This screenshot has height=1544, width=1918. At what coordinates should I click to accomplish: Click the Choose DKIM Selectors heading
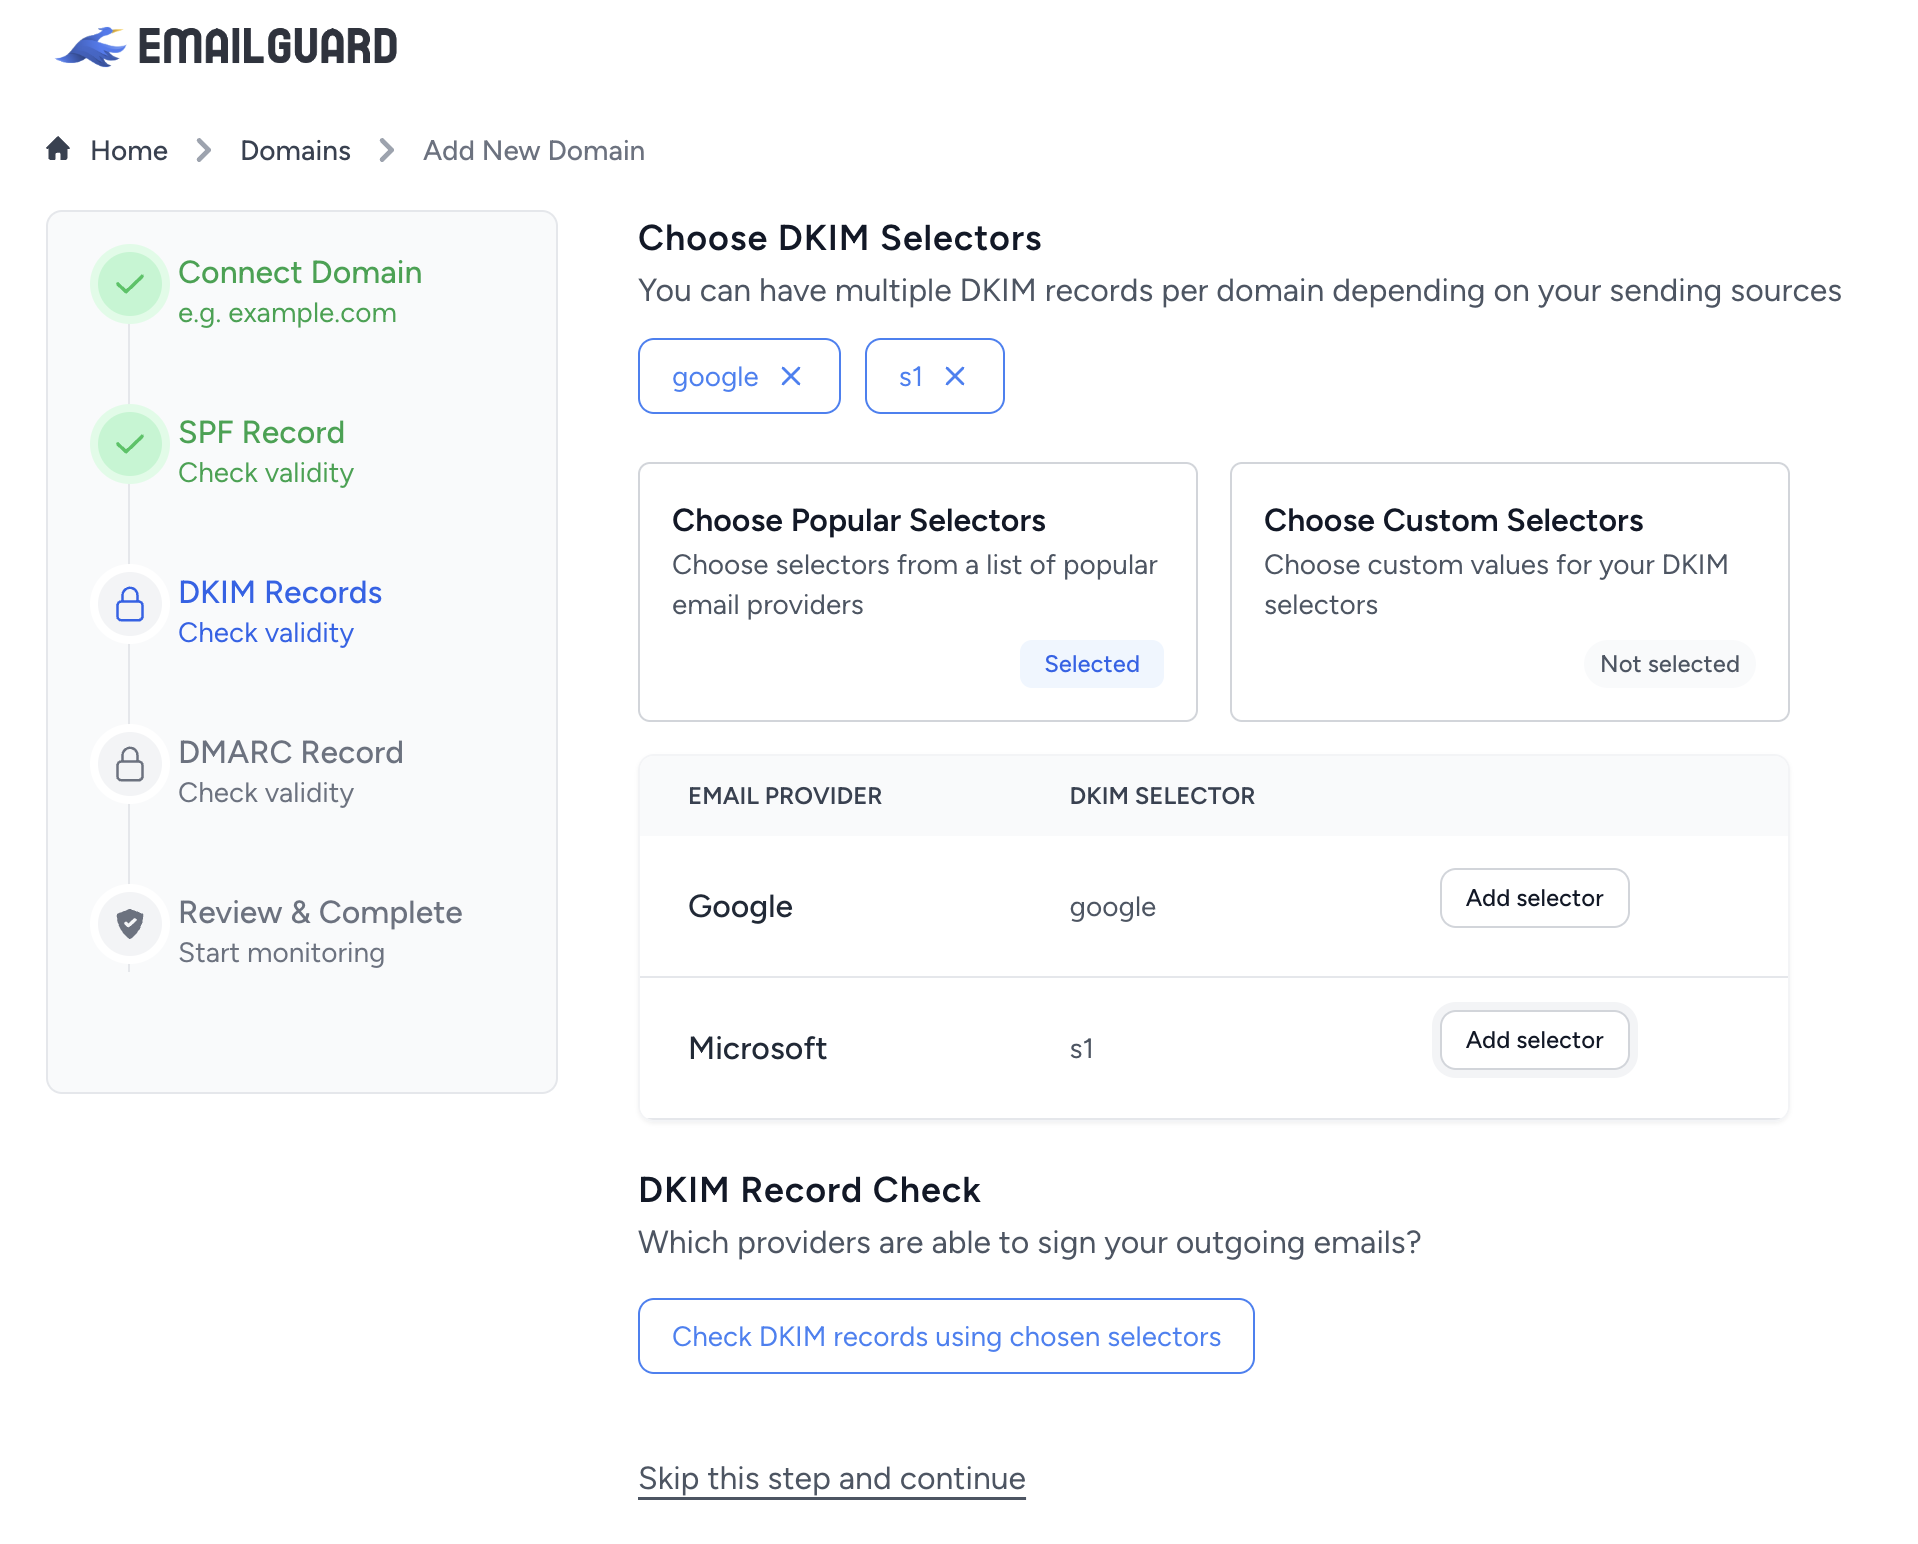[x=840, y=238]
